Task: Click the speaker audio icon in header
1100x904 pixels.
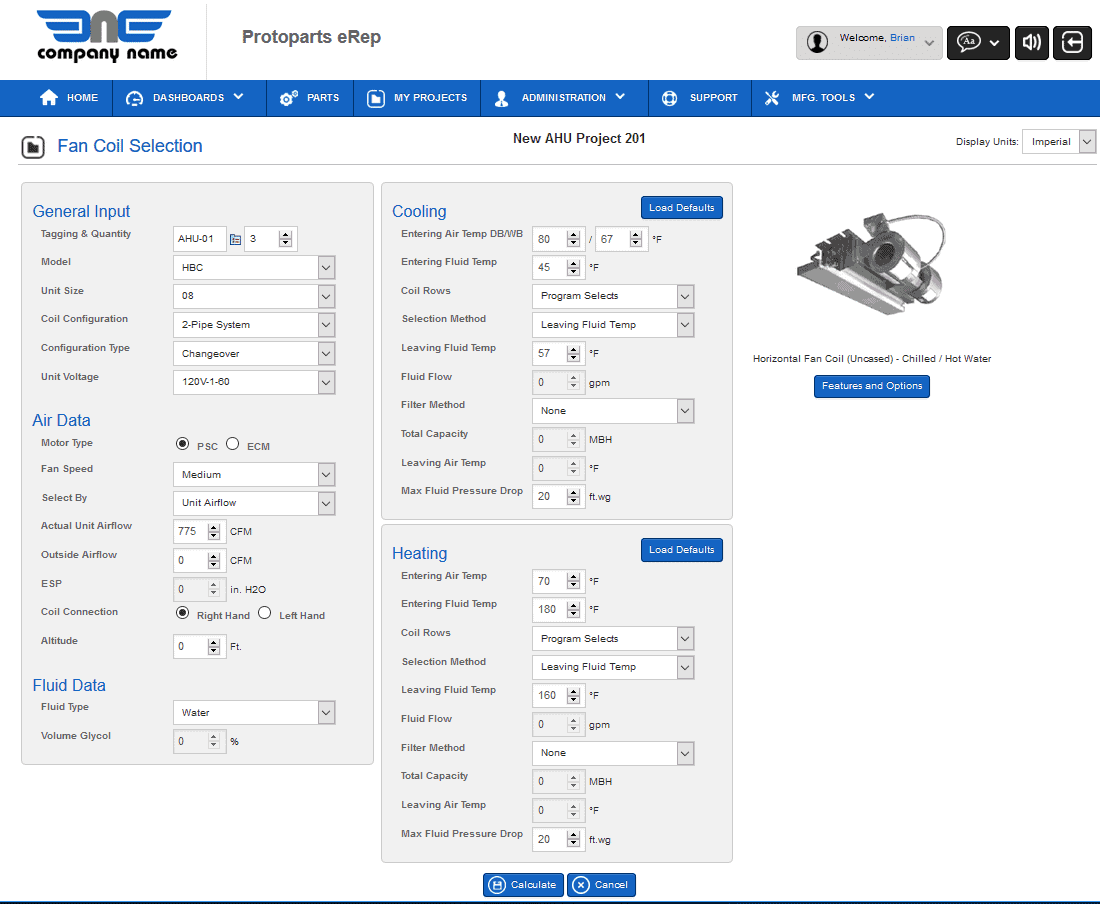Action: tap(1032, 43)
